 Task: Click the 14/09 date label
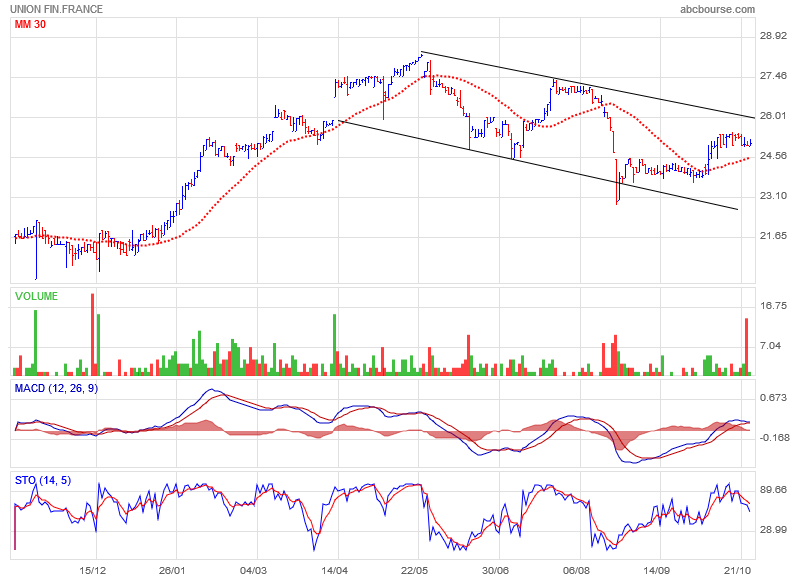(656, 570)
